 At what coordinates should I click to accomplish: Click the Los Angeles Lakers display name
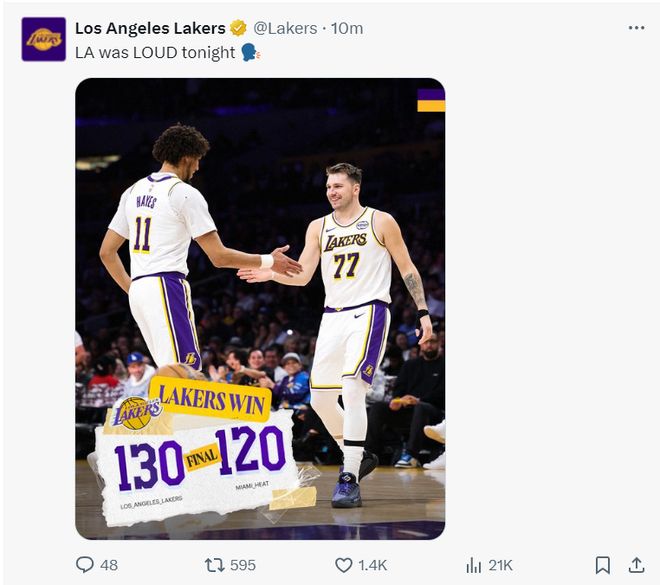tap(150, 28)
